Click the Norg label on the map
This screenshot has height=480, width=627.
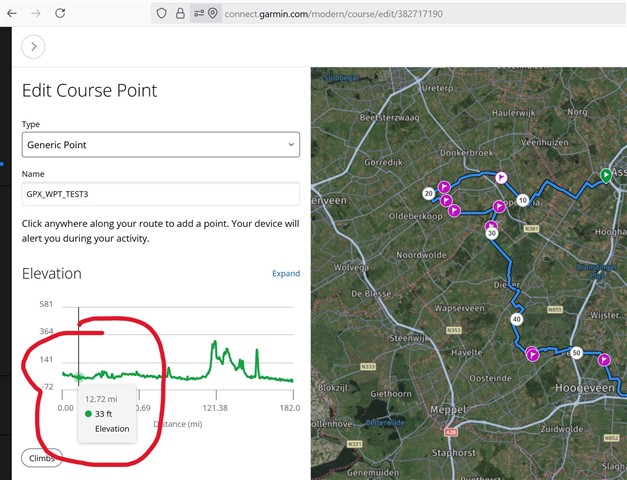(577, 112)
